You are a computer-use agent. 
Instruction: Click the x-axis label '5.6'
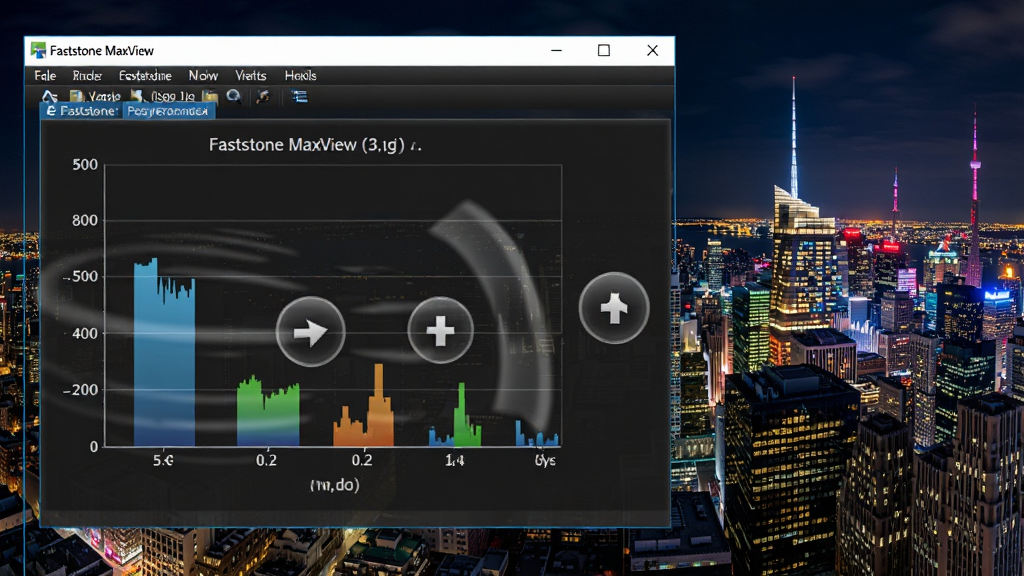click(x=163, y=460)
